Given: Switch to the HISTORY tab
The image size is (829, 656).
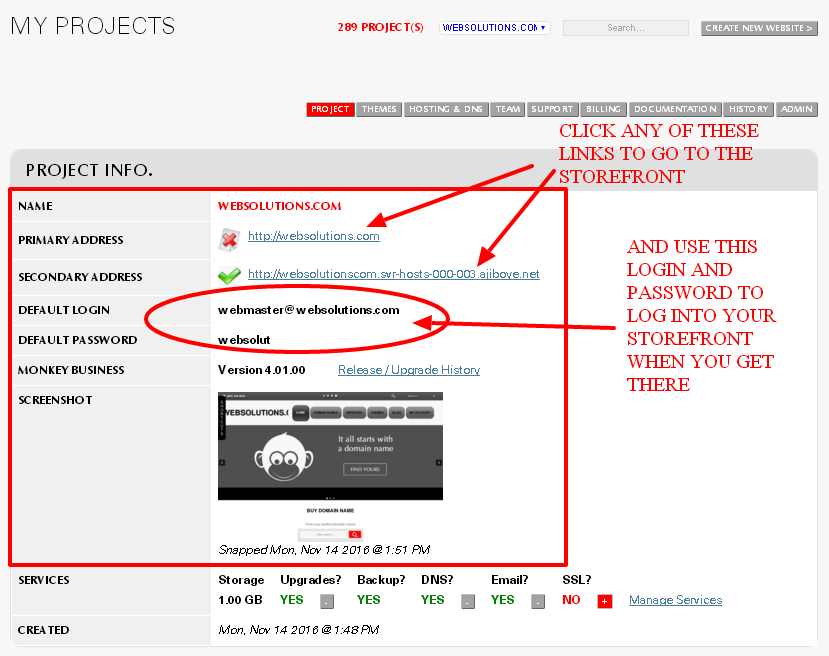Looking at the screenshot, I should 749,109.
